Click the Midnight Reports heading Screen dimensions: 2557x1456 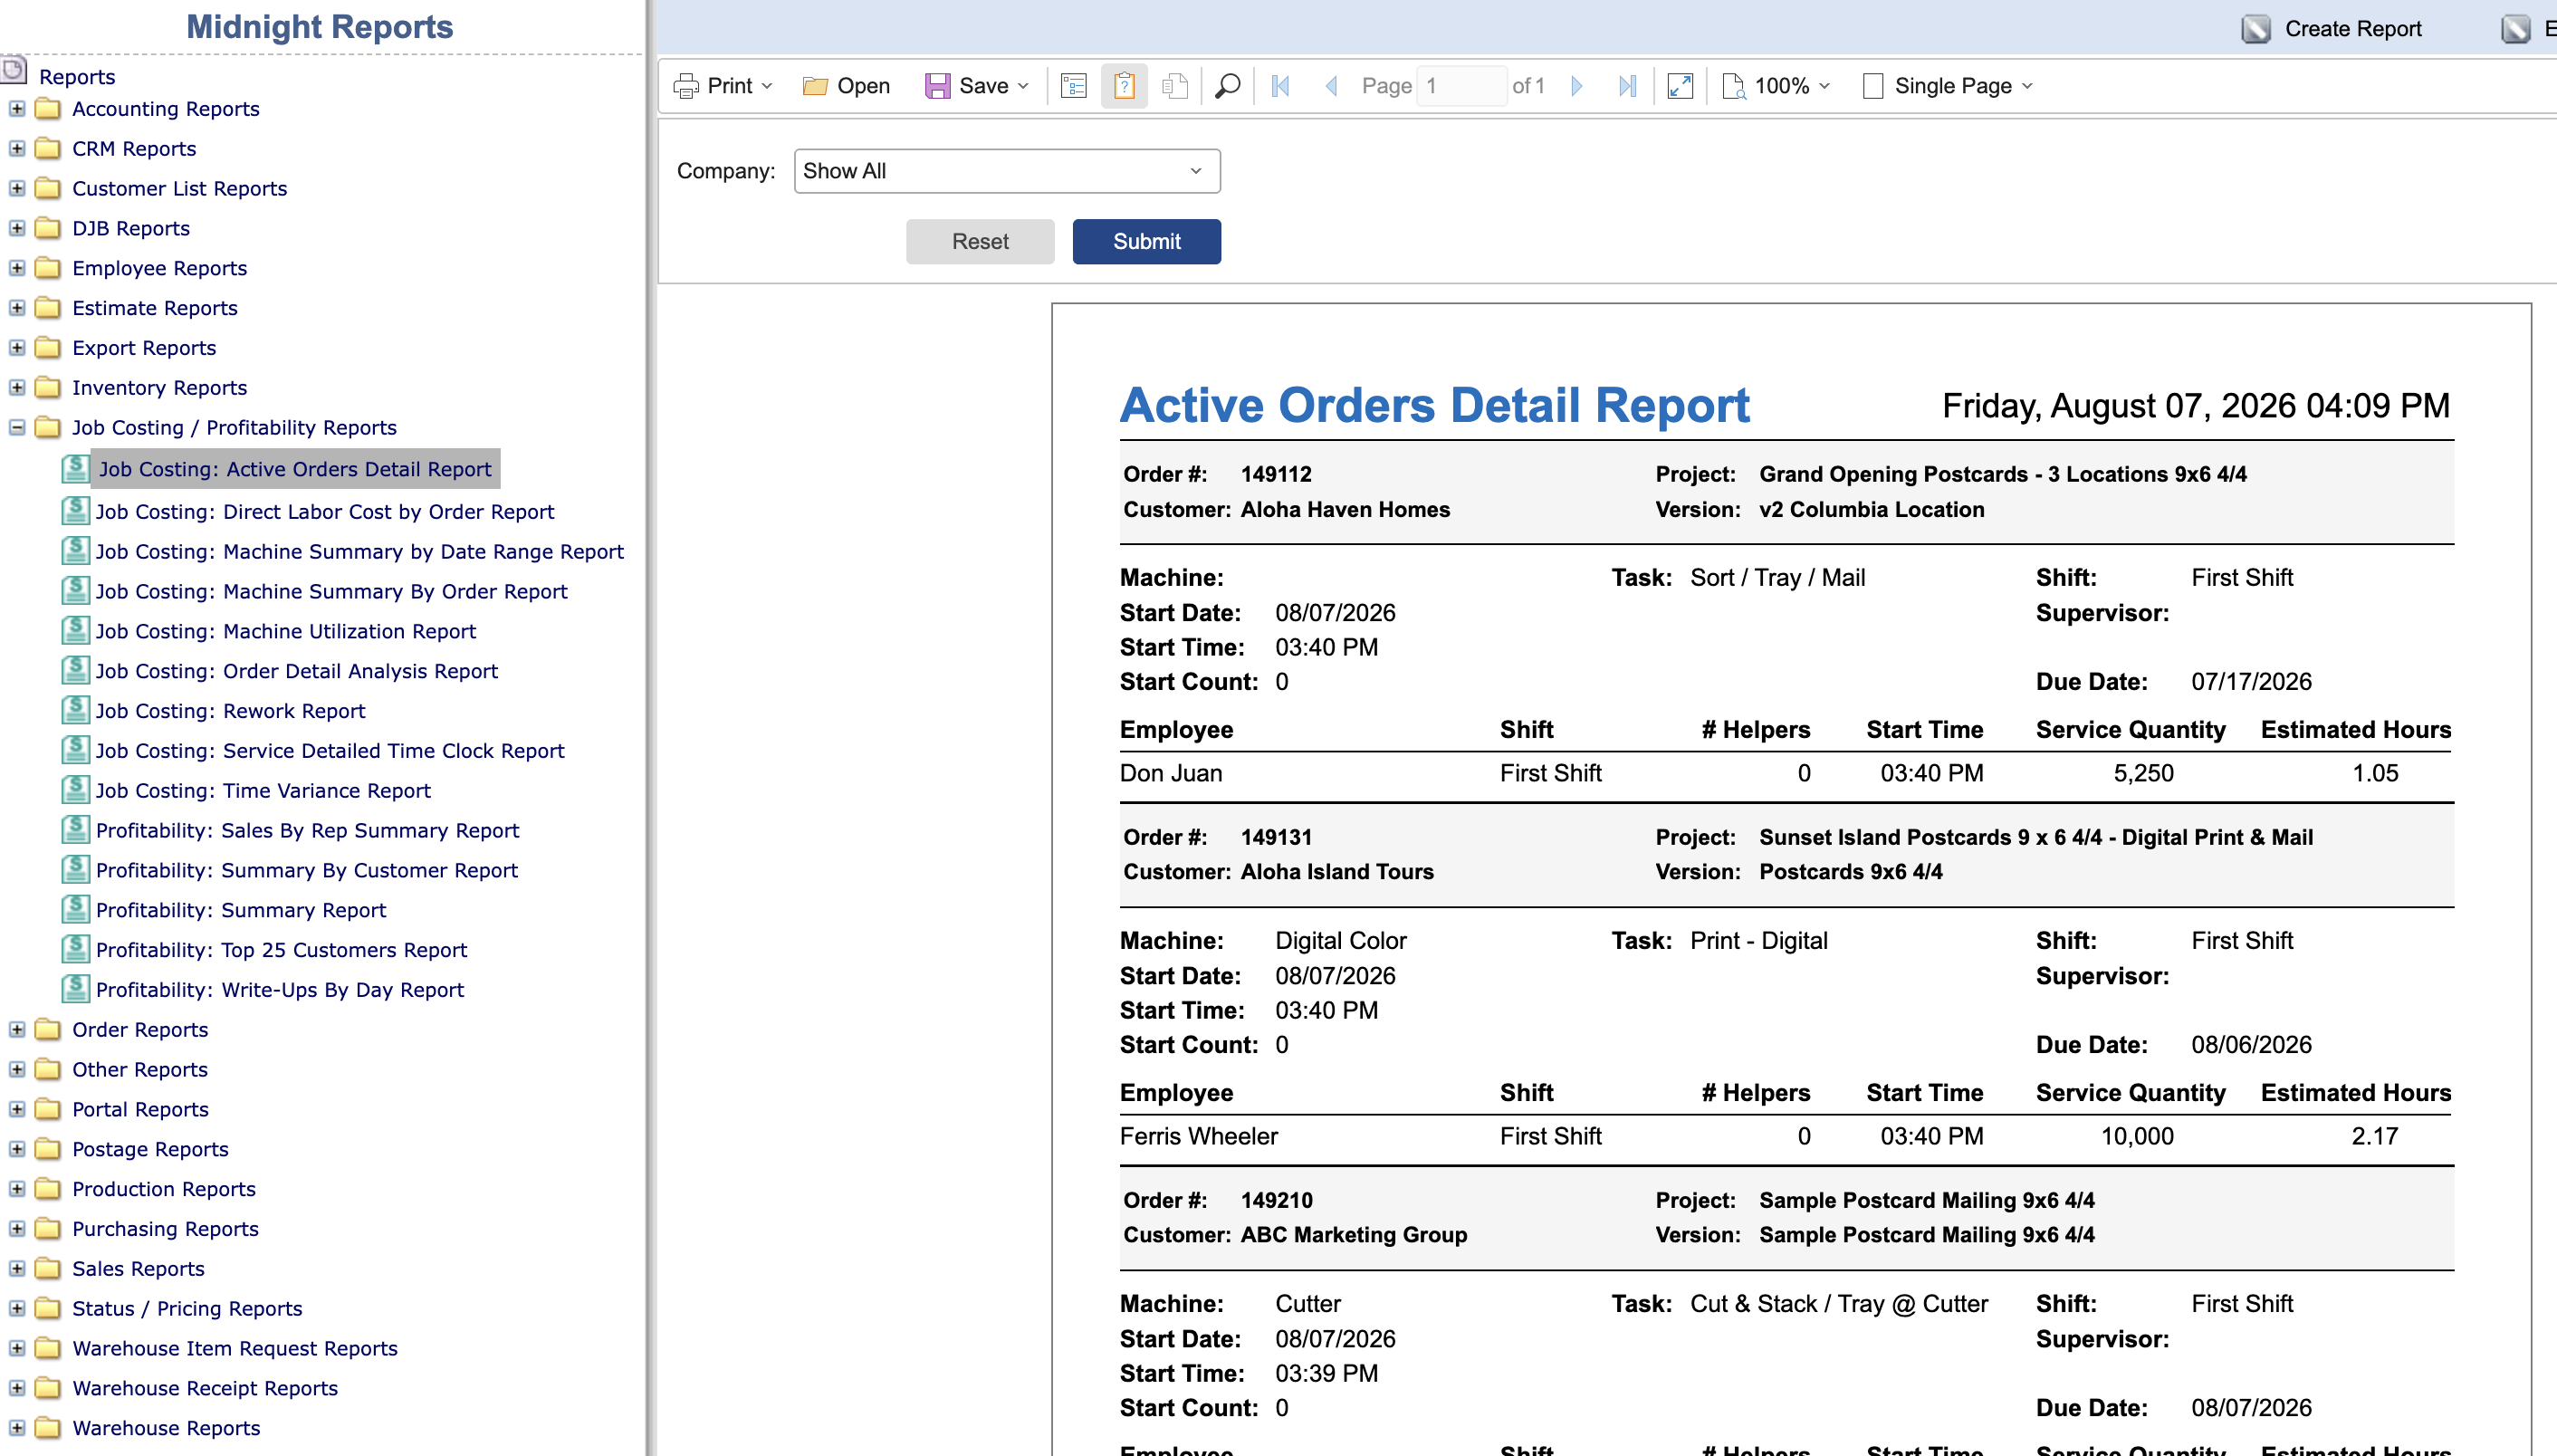pos(320,27)
